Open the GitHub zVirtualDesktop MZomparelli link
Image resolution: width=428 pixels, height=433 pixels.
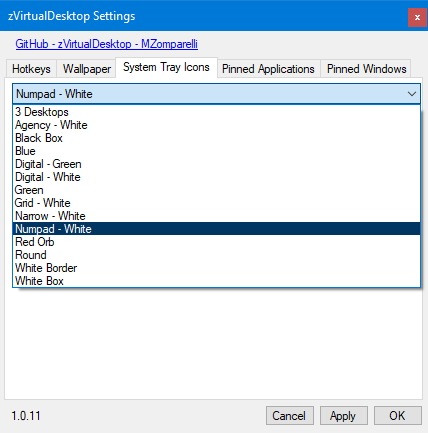coord(107,44)
